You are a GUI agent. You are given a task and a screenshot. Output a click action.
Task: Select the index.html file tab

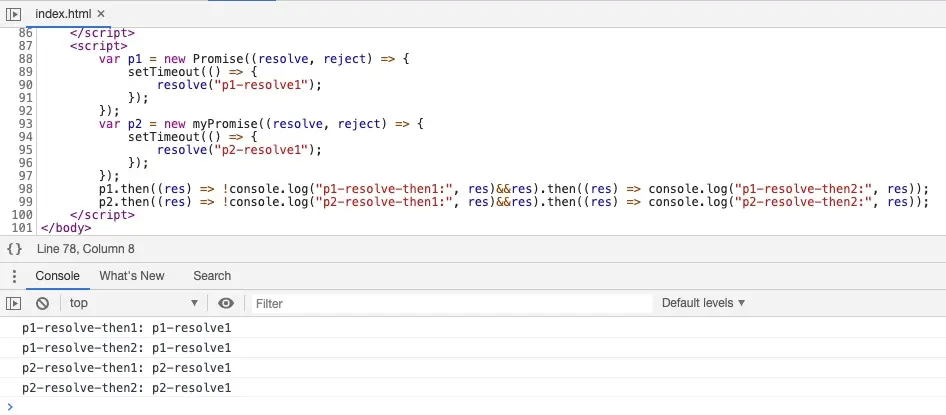[x=63, y=13]
